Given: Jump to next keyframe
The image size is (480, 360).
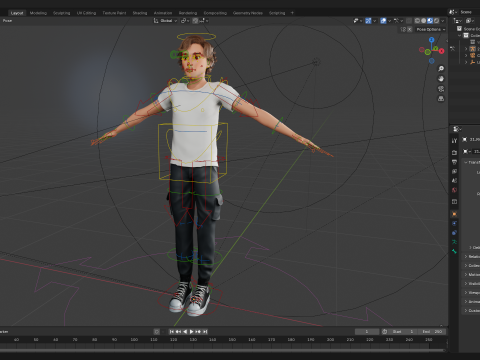Looking at the screenshot, I should click(198, 332).
